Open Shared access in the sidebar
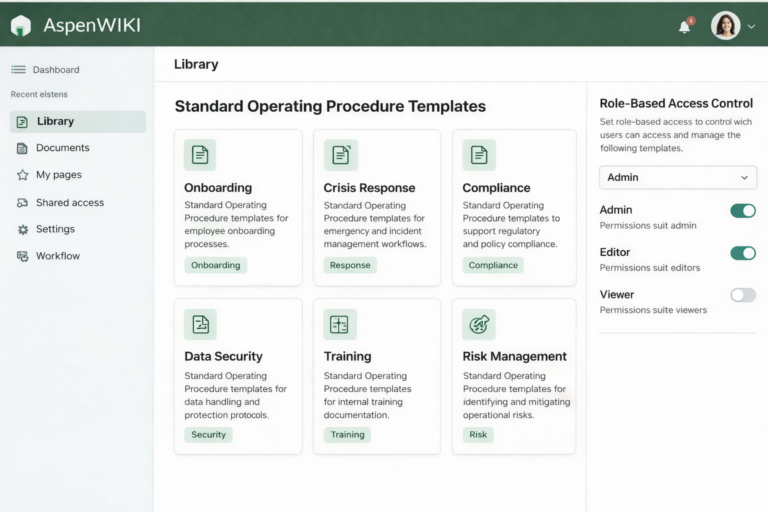This screenshot has height=512, width=768. 69,203
